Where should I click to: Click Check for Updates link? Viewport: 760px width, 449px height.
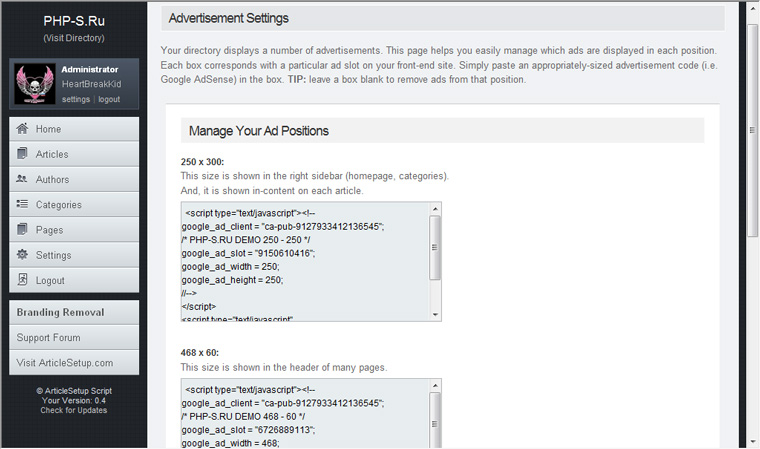tap(73, 410)
